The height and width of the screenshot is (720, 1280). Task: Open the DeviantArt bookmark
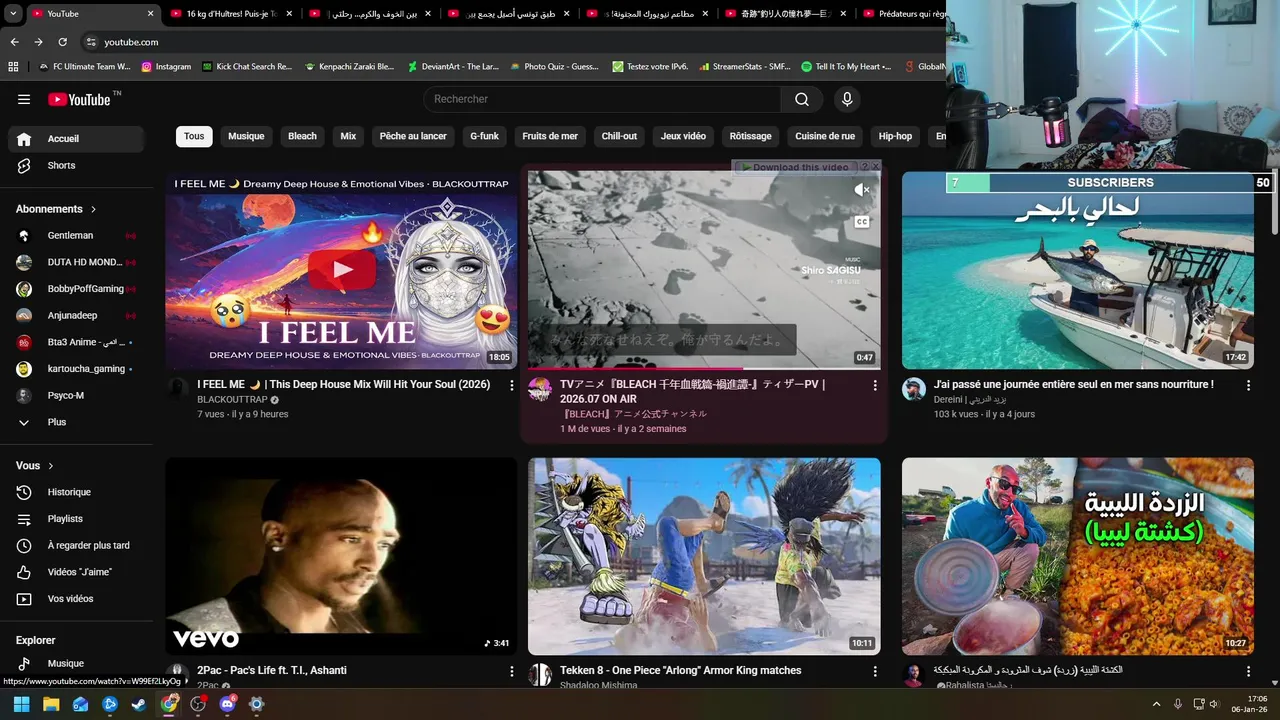(x=453, y=67)
